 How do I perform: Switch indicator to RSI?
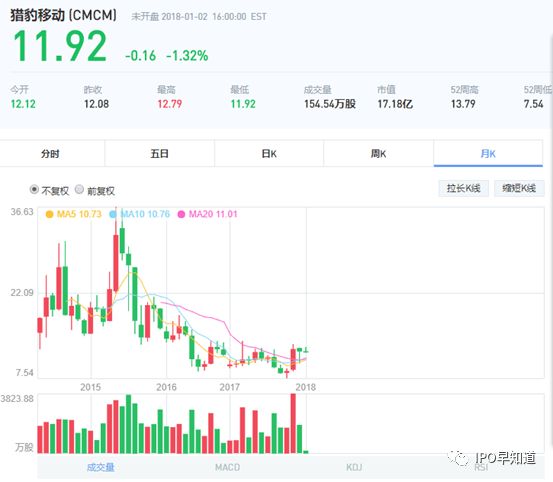click(481, 468)
